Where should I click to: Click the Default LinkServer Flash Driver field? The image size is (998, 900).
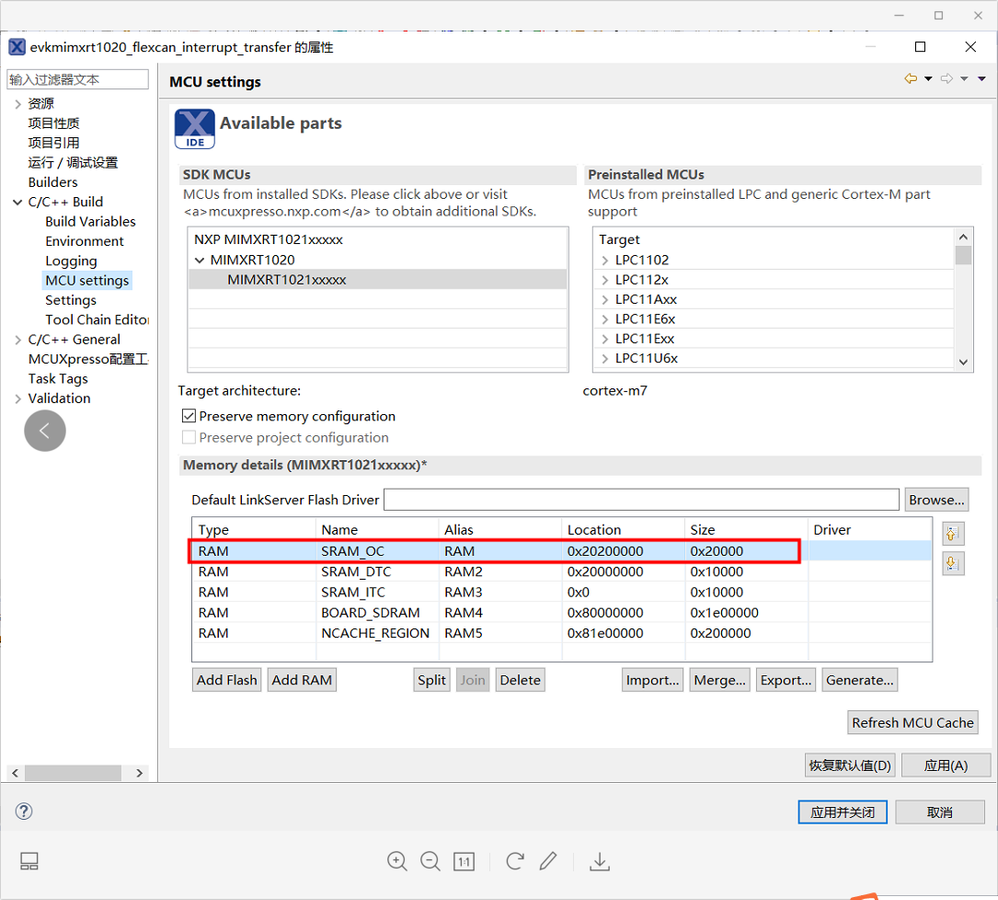[x=642, y=500]
